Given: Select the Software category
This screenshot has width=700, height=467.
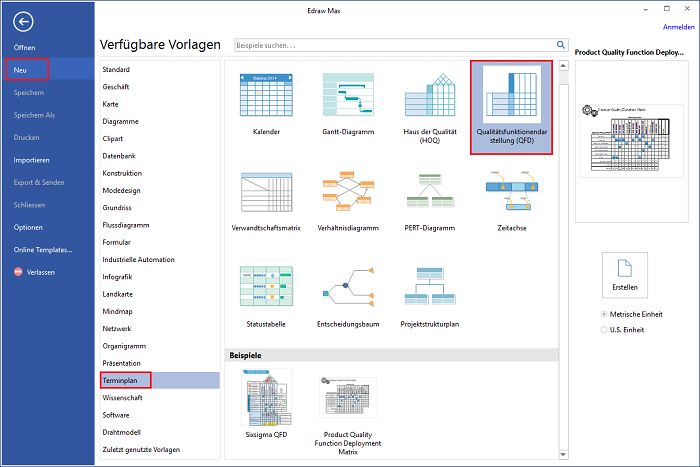Looking at the screenshot, I should pyautogui.click(x=116, y=415).
